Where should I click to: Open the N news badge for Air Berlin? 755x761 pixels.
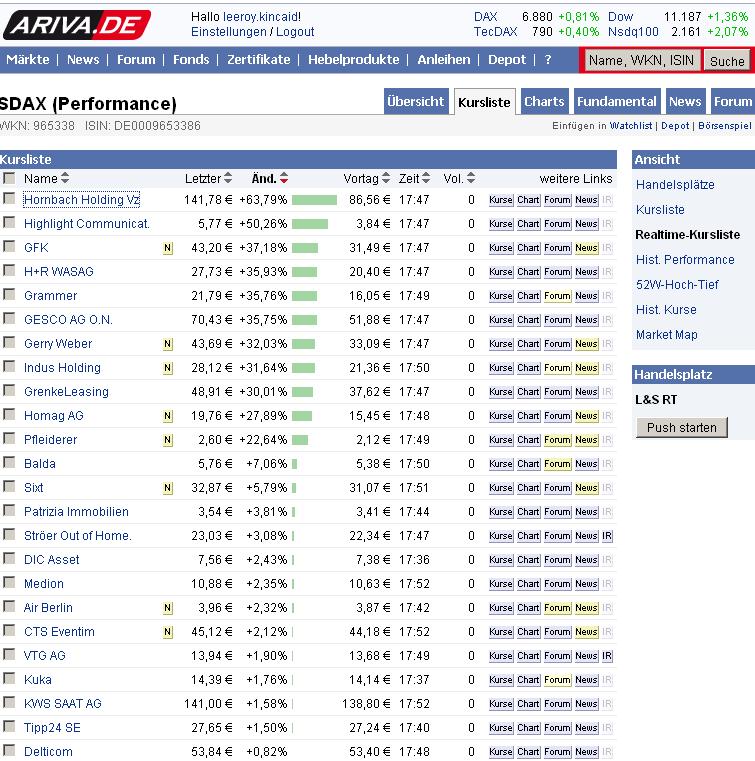click(168, 608)
